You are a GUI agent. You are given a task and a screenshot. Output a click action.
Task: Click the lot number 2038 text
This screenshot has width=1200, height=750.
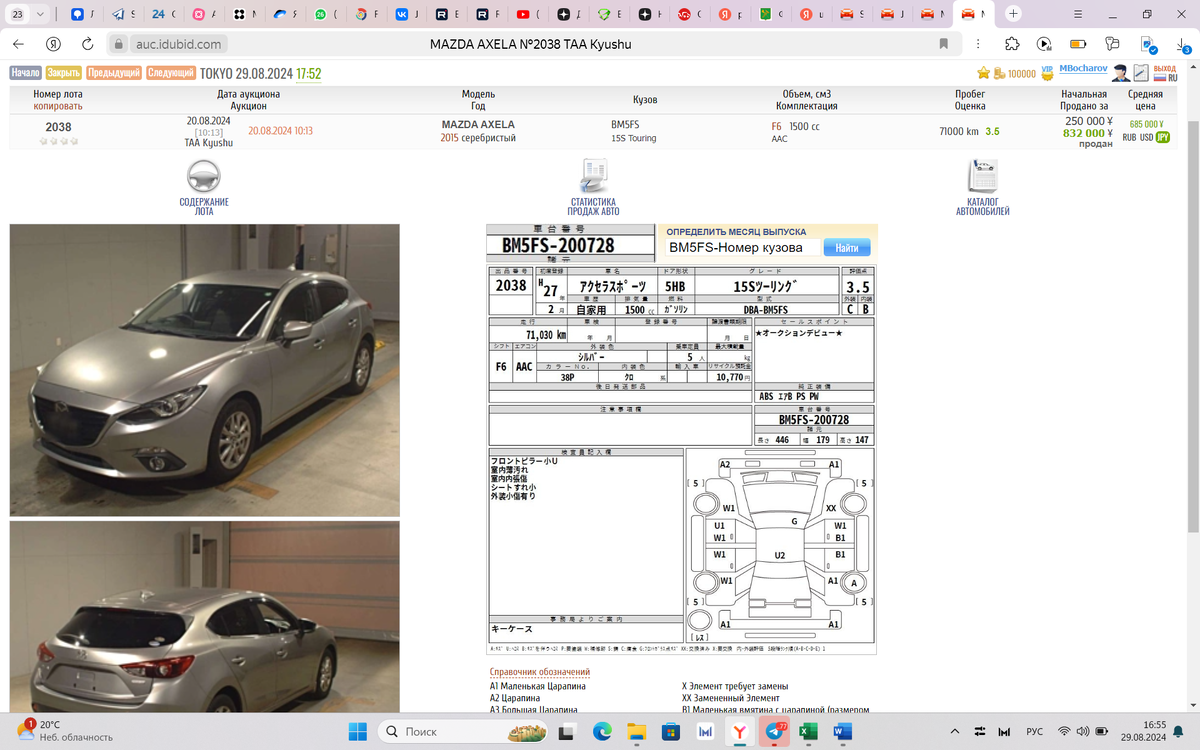point(58,127)
